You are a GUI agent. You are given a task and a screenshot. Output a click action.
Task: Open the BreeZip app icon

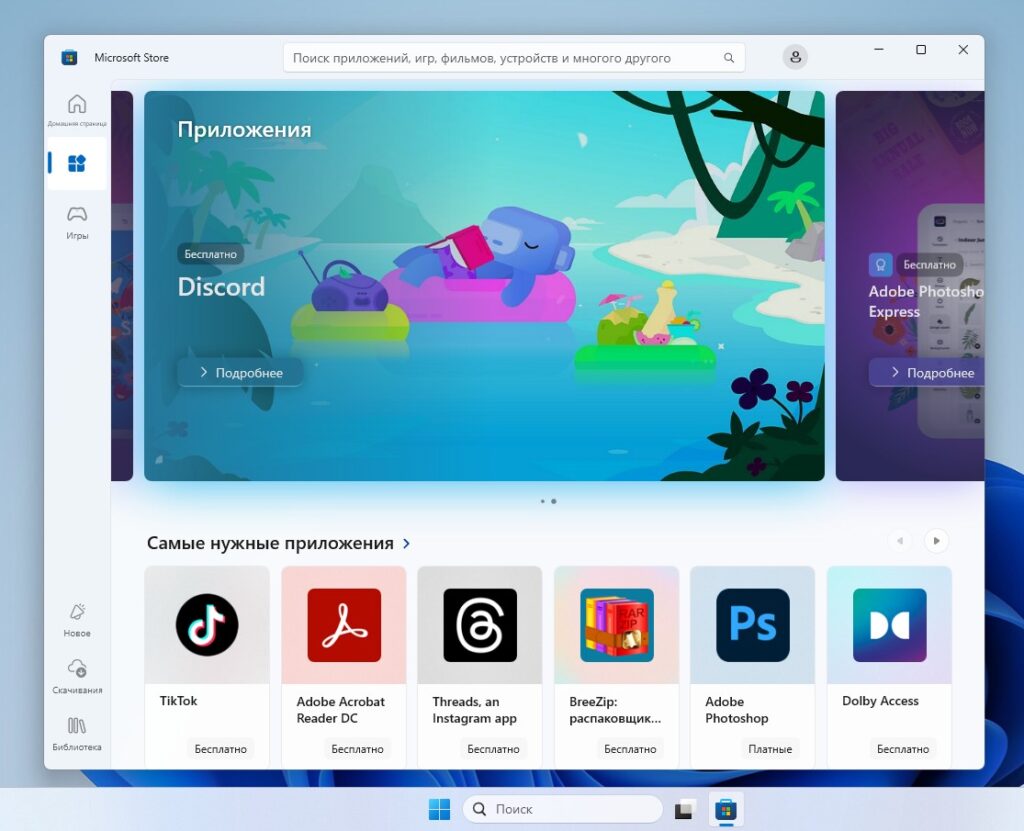pos(617,625)
